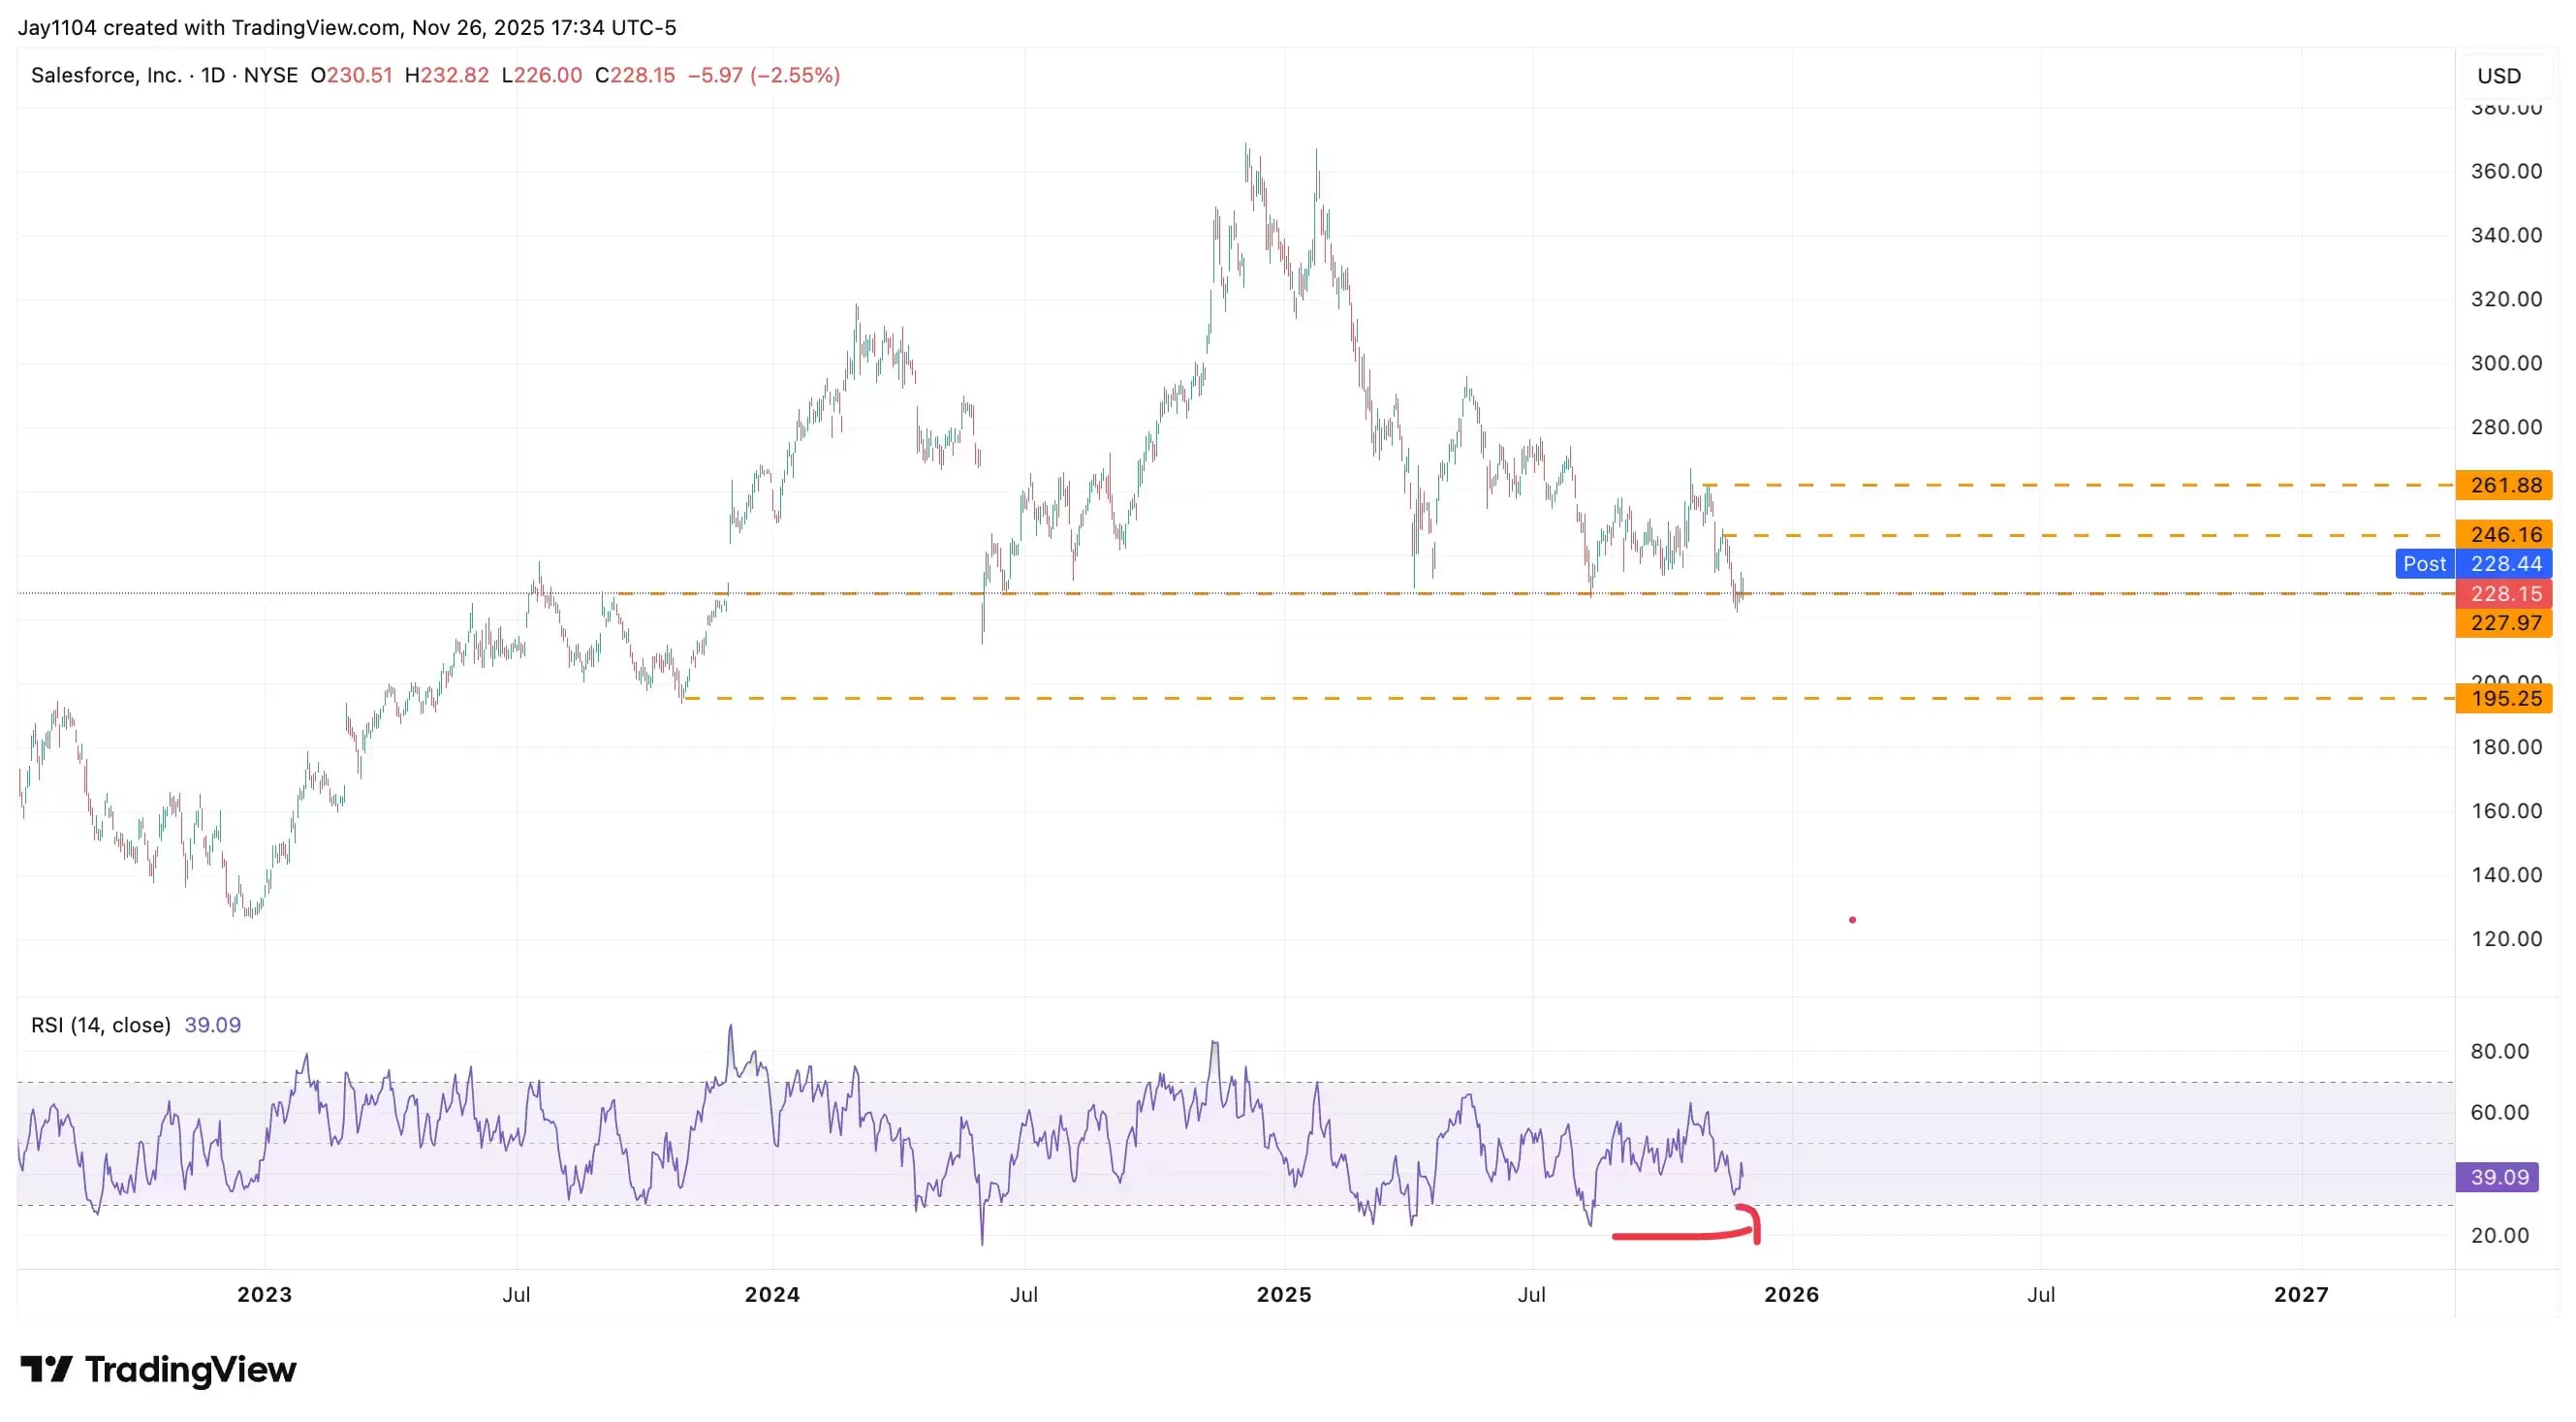
Task: Click the 2026 label on time axis
Action: pos(1791,1294)
